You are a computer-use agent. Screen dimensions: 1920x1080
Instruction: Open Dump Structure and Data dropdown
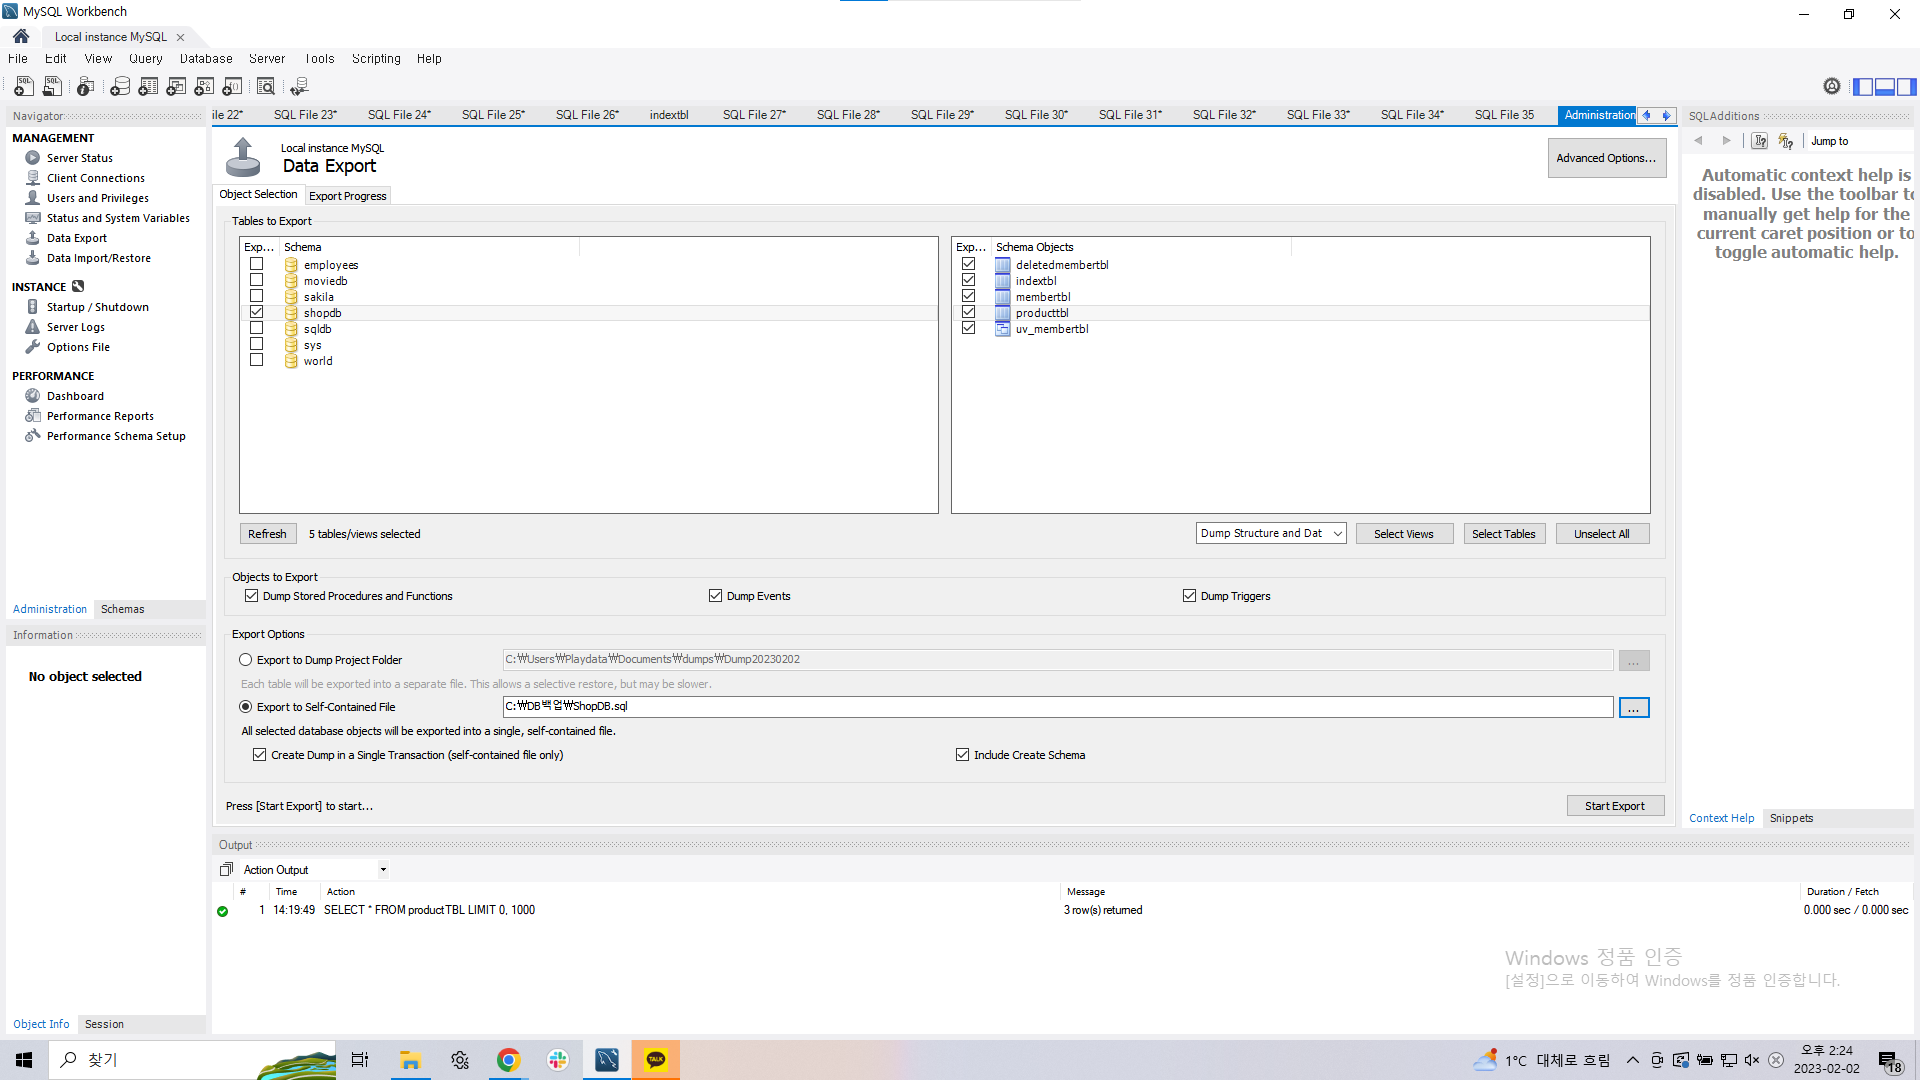(1271, 534)
